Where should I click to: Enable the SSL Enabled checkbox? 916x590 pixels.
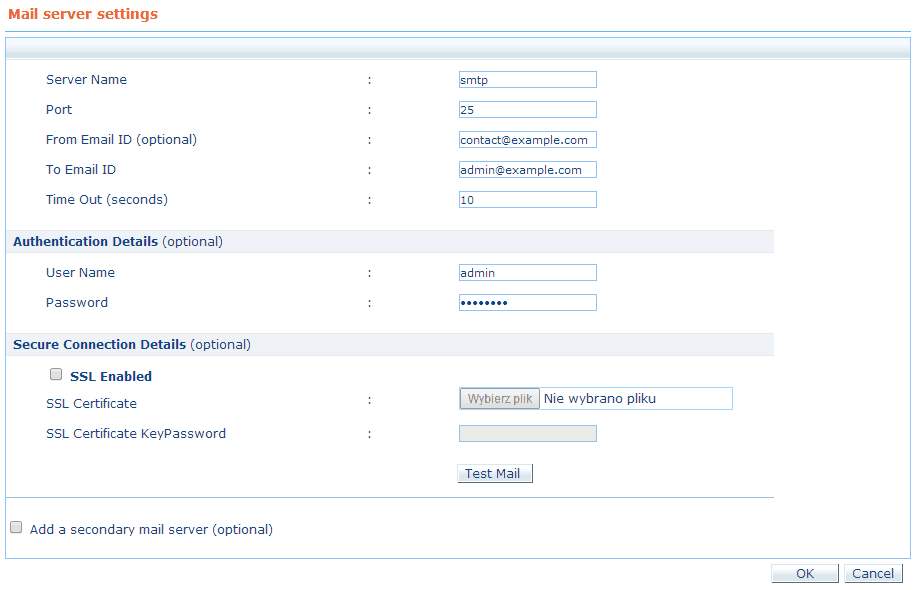tap(56, 374)
